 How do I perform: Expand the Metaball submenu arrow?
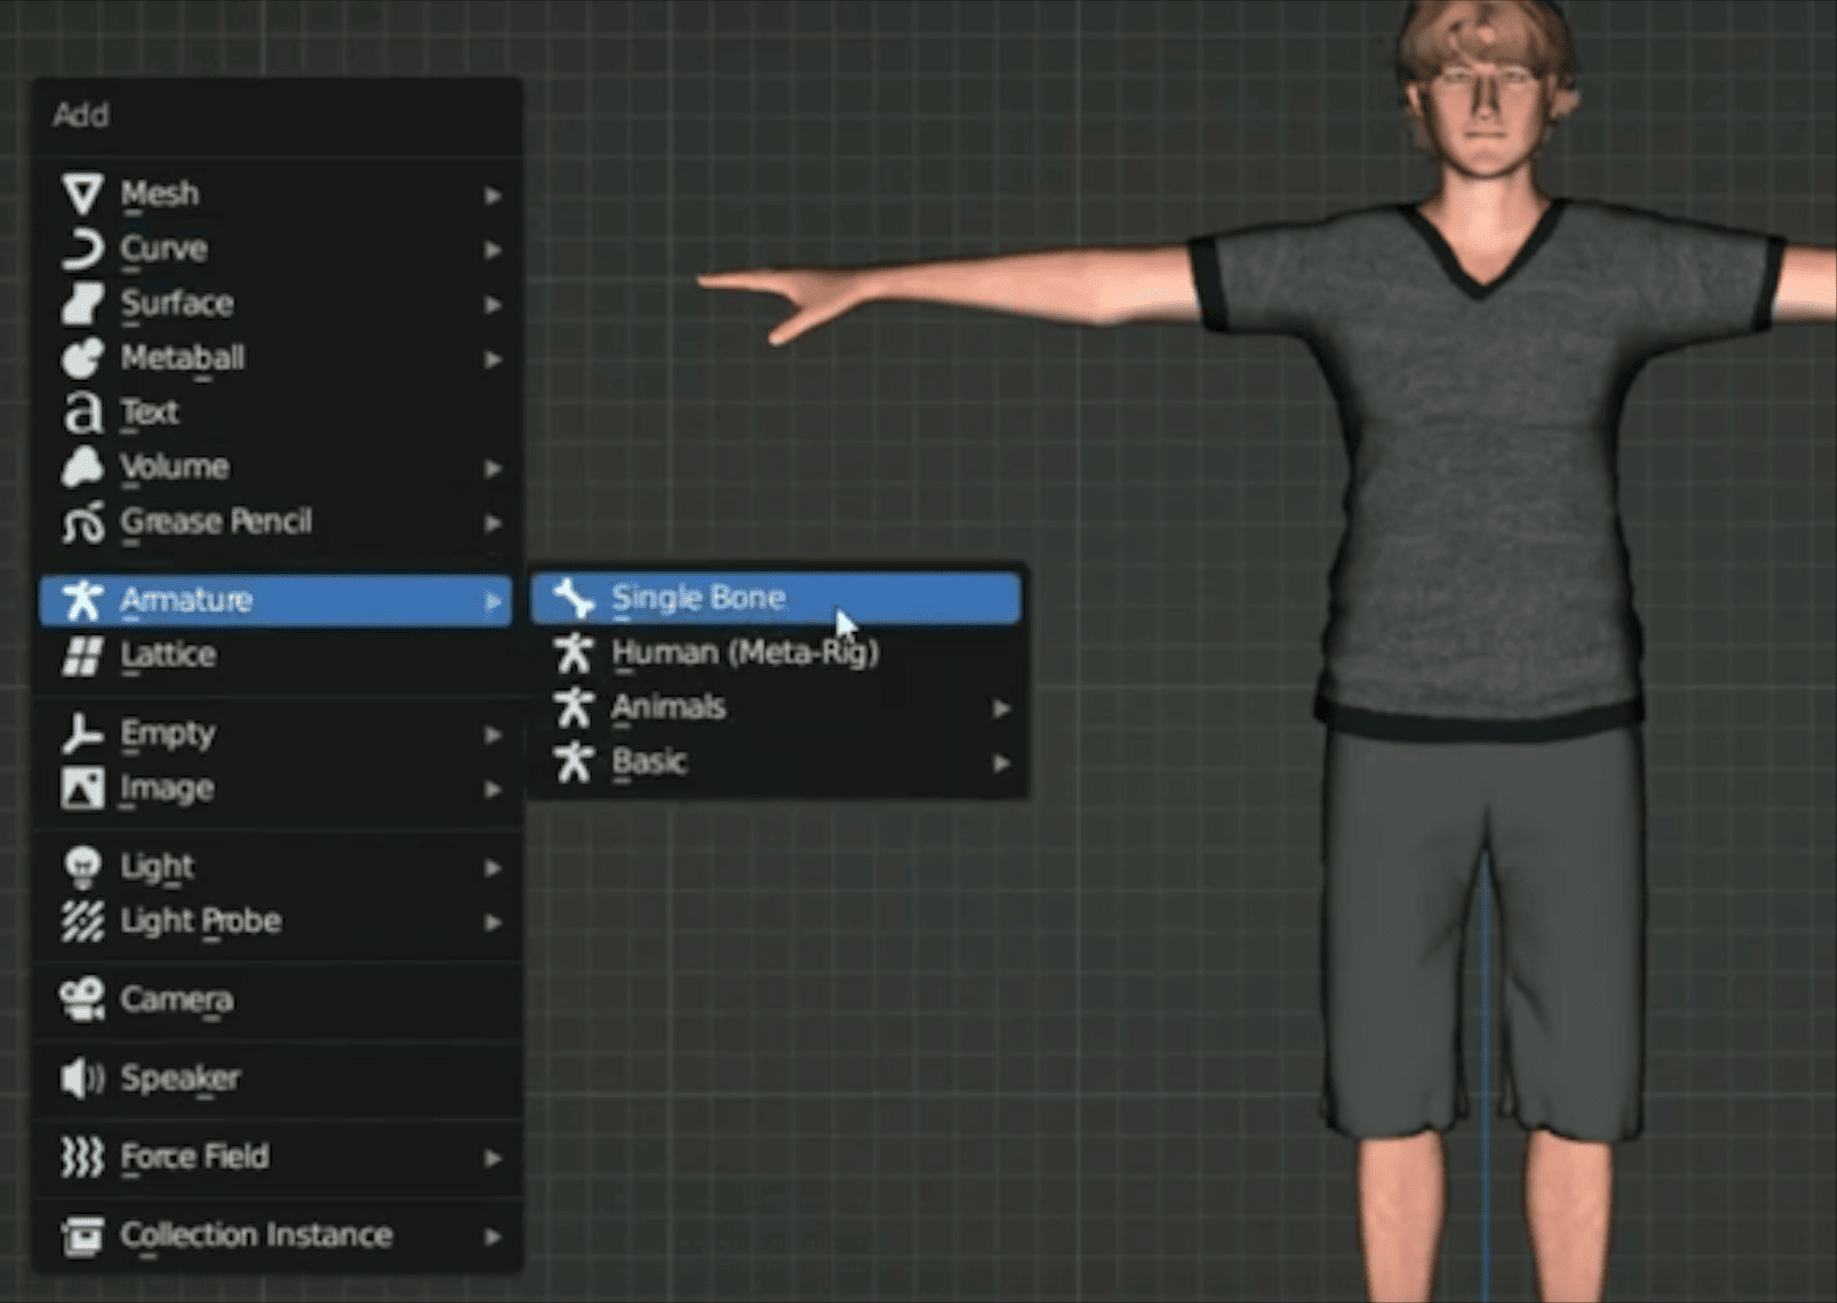pos(493,359)
